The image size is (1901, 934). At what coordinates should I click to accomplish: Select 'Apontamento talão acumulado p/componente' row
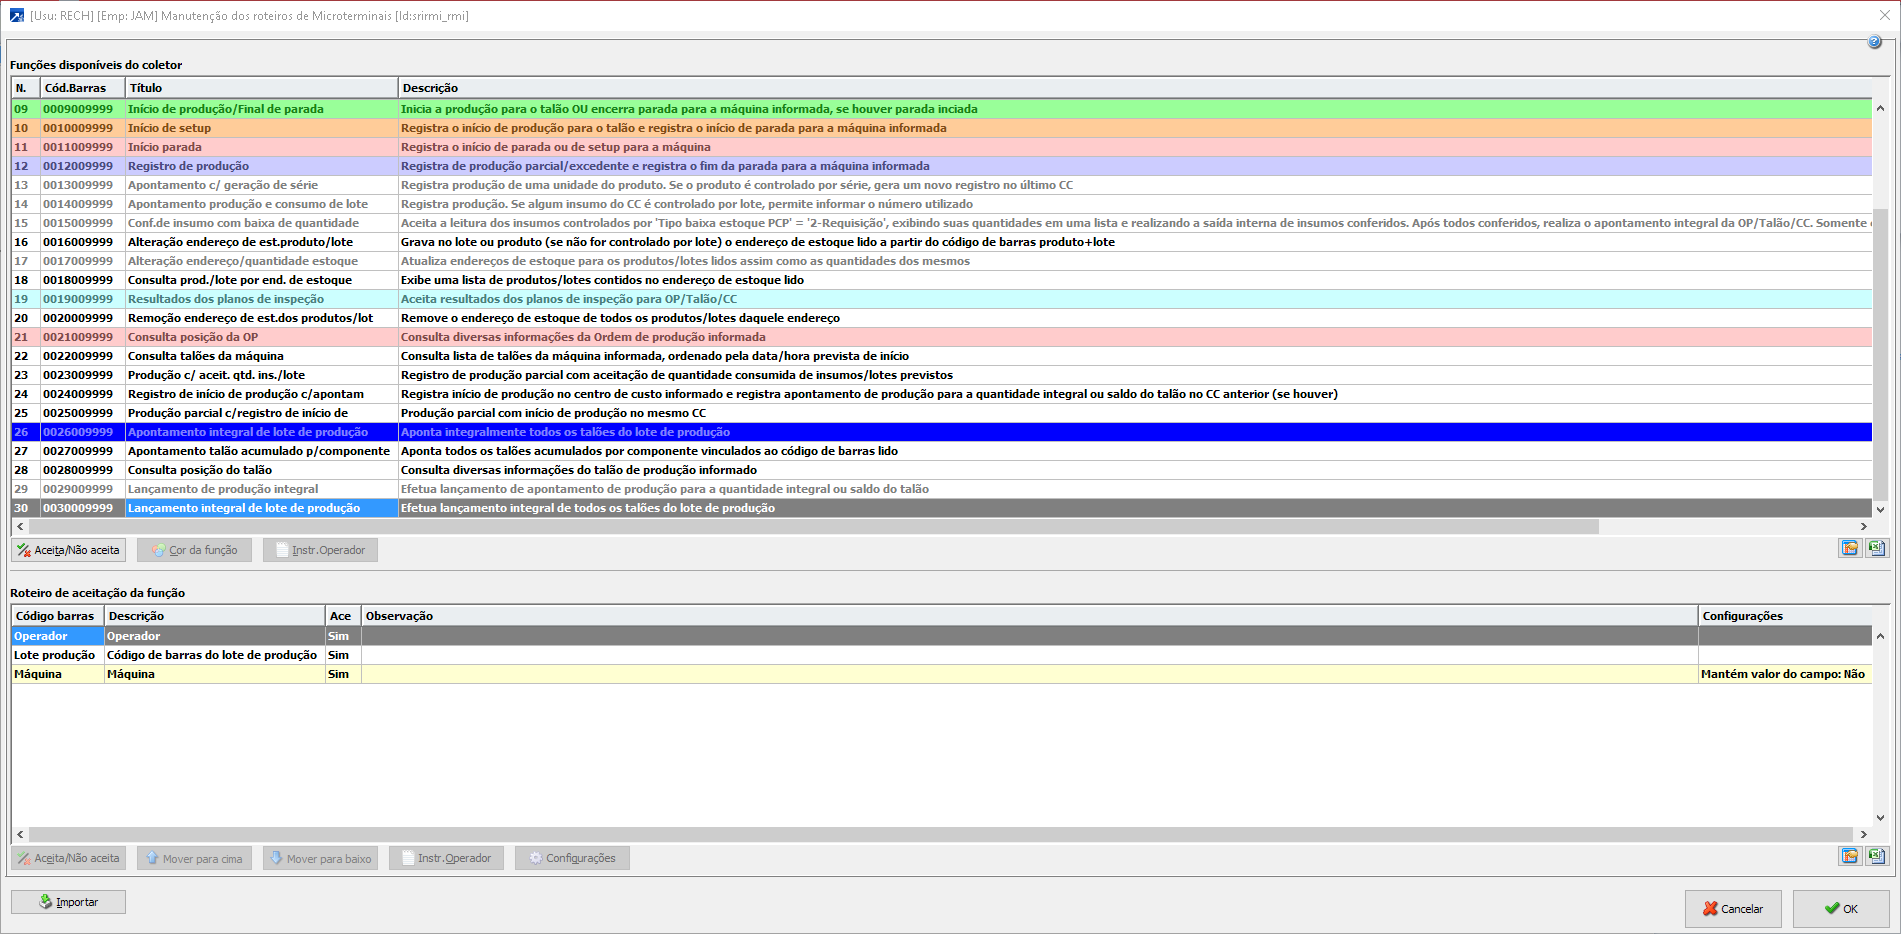tap(941, 451)
